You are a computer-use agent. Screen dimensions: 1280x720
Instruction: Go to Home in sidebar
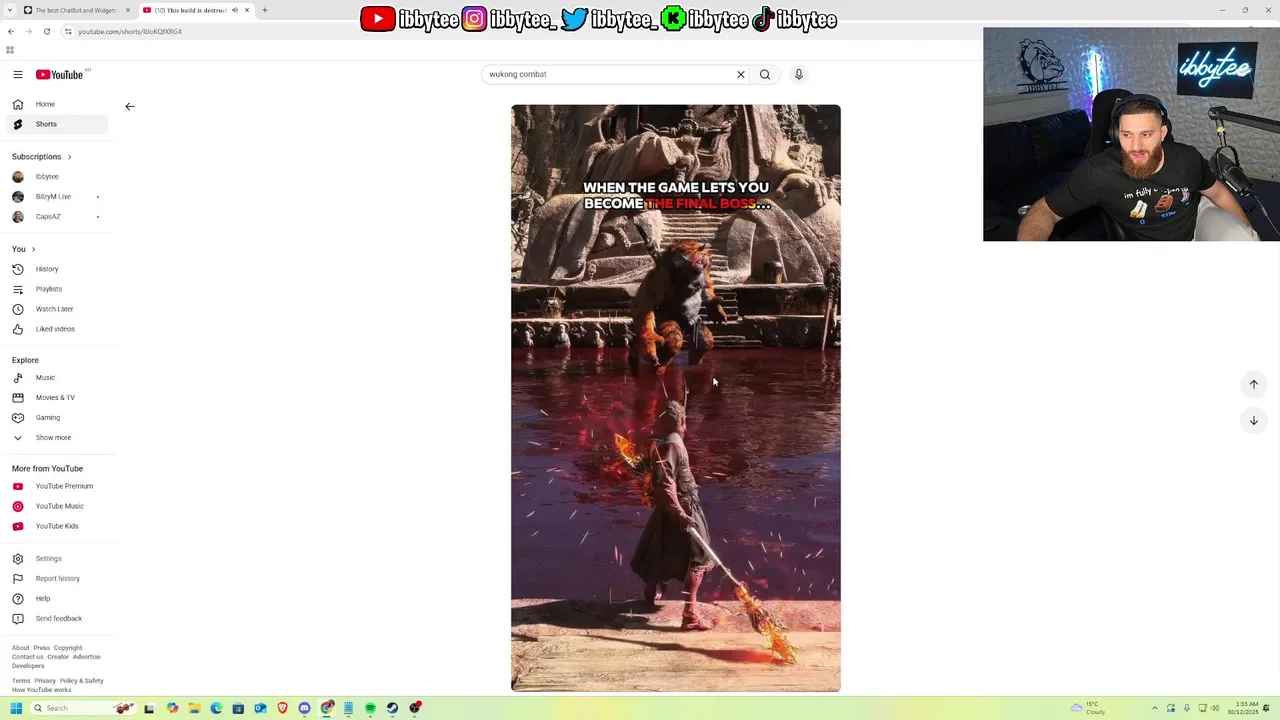tap(57, 104)
